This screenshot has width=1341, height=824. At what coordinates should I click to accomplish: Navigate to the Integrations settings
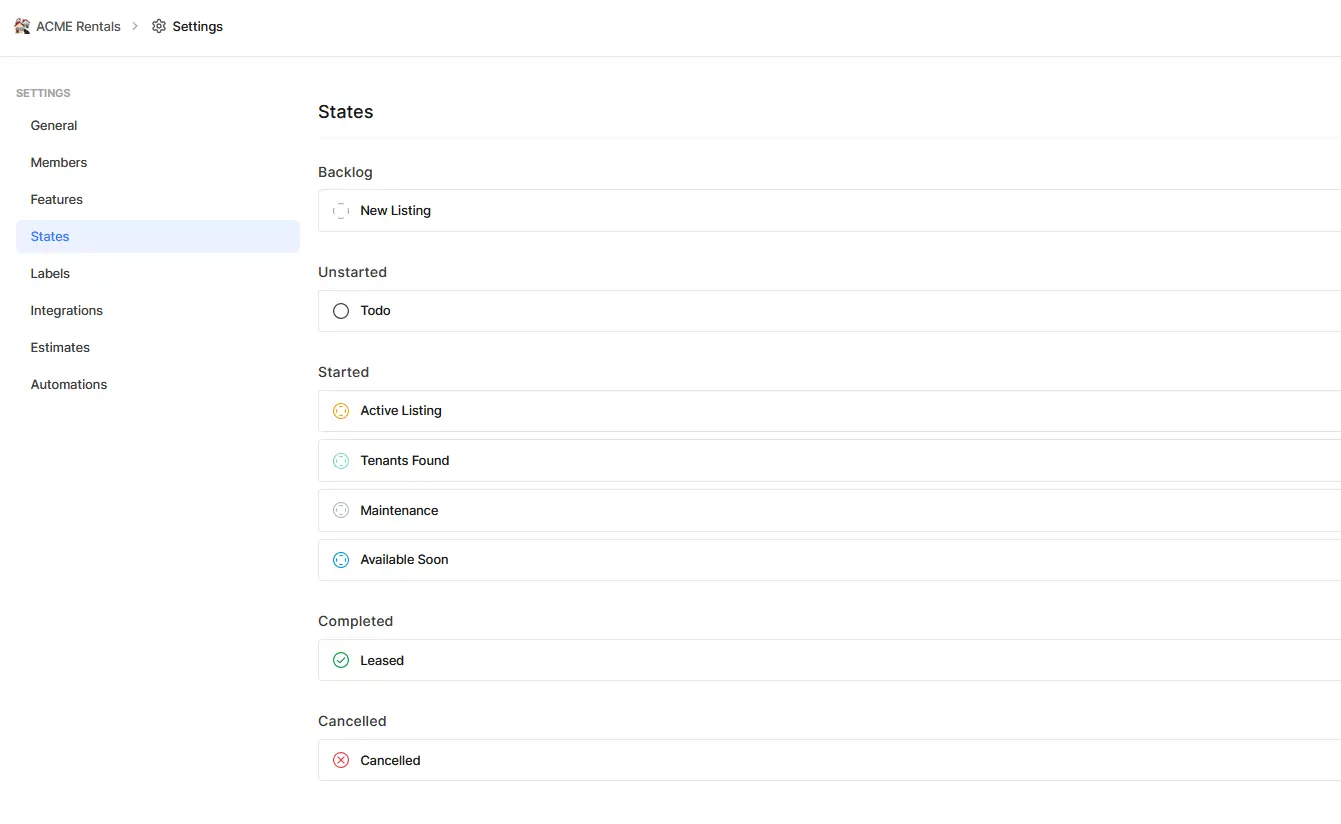(x=66, y=310)
